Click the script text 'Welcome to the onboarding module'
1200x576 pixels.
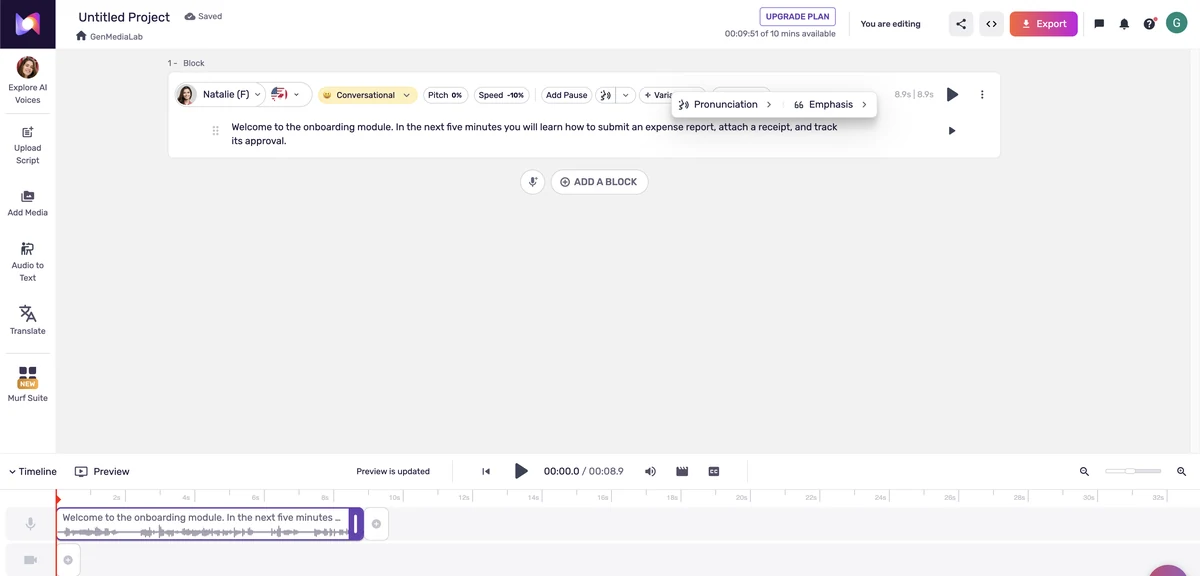pyautogui.click(x=311, y=127)
